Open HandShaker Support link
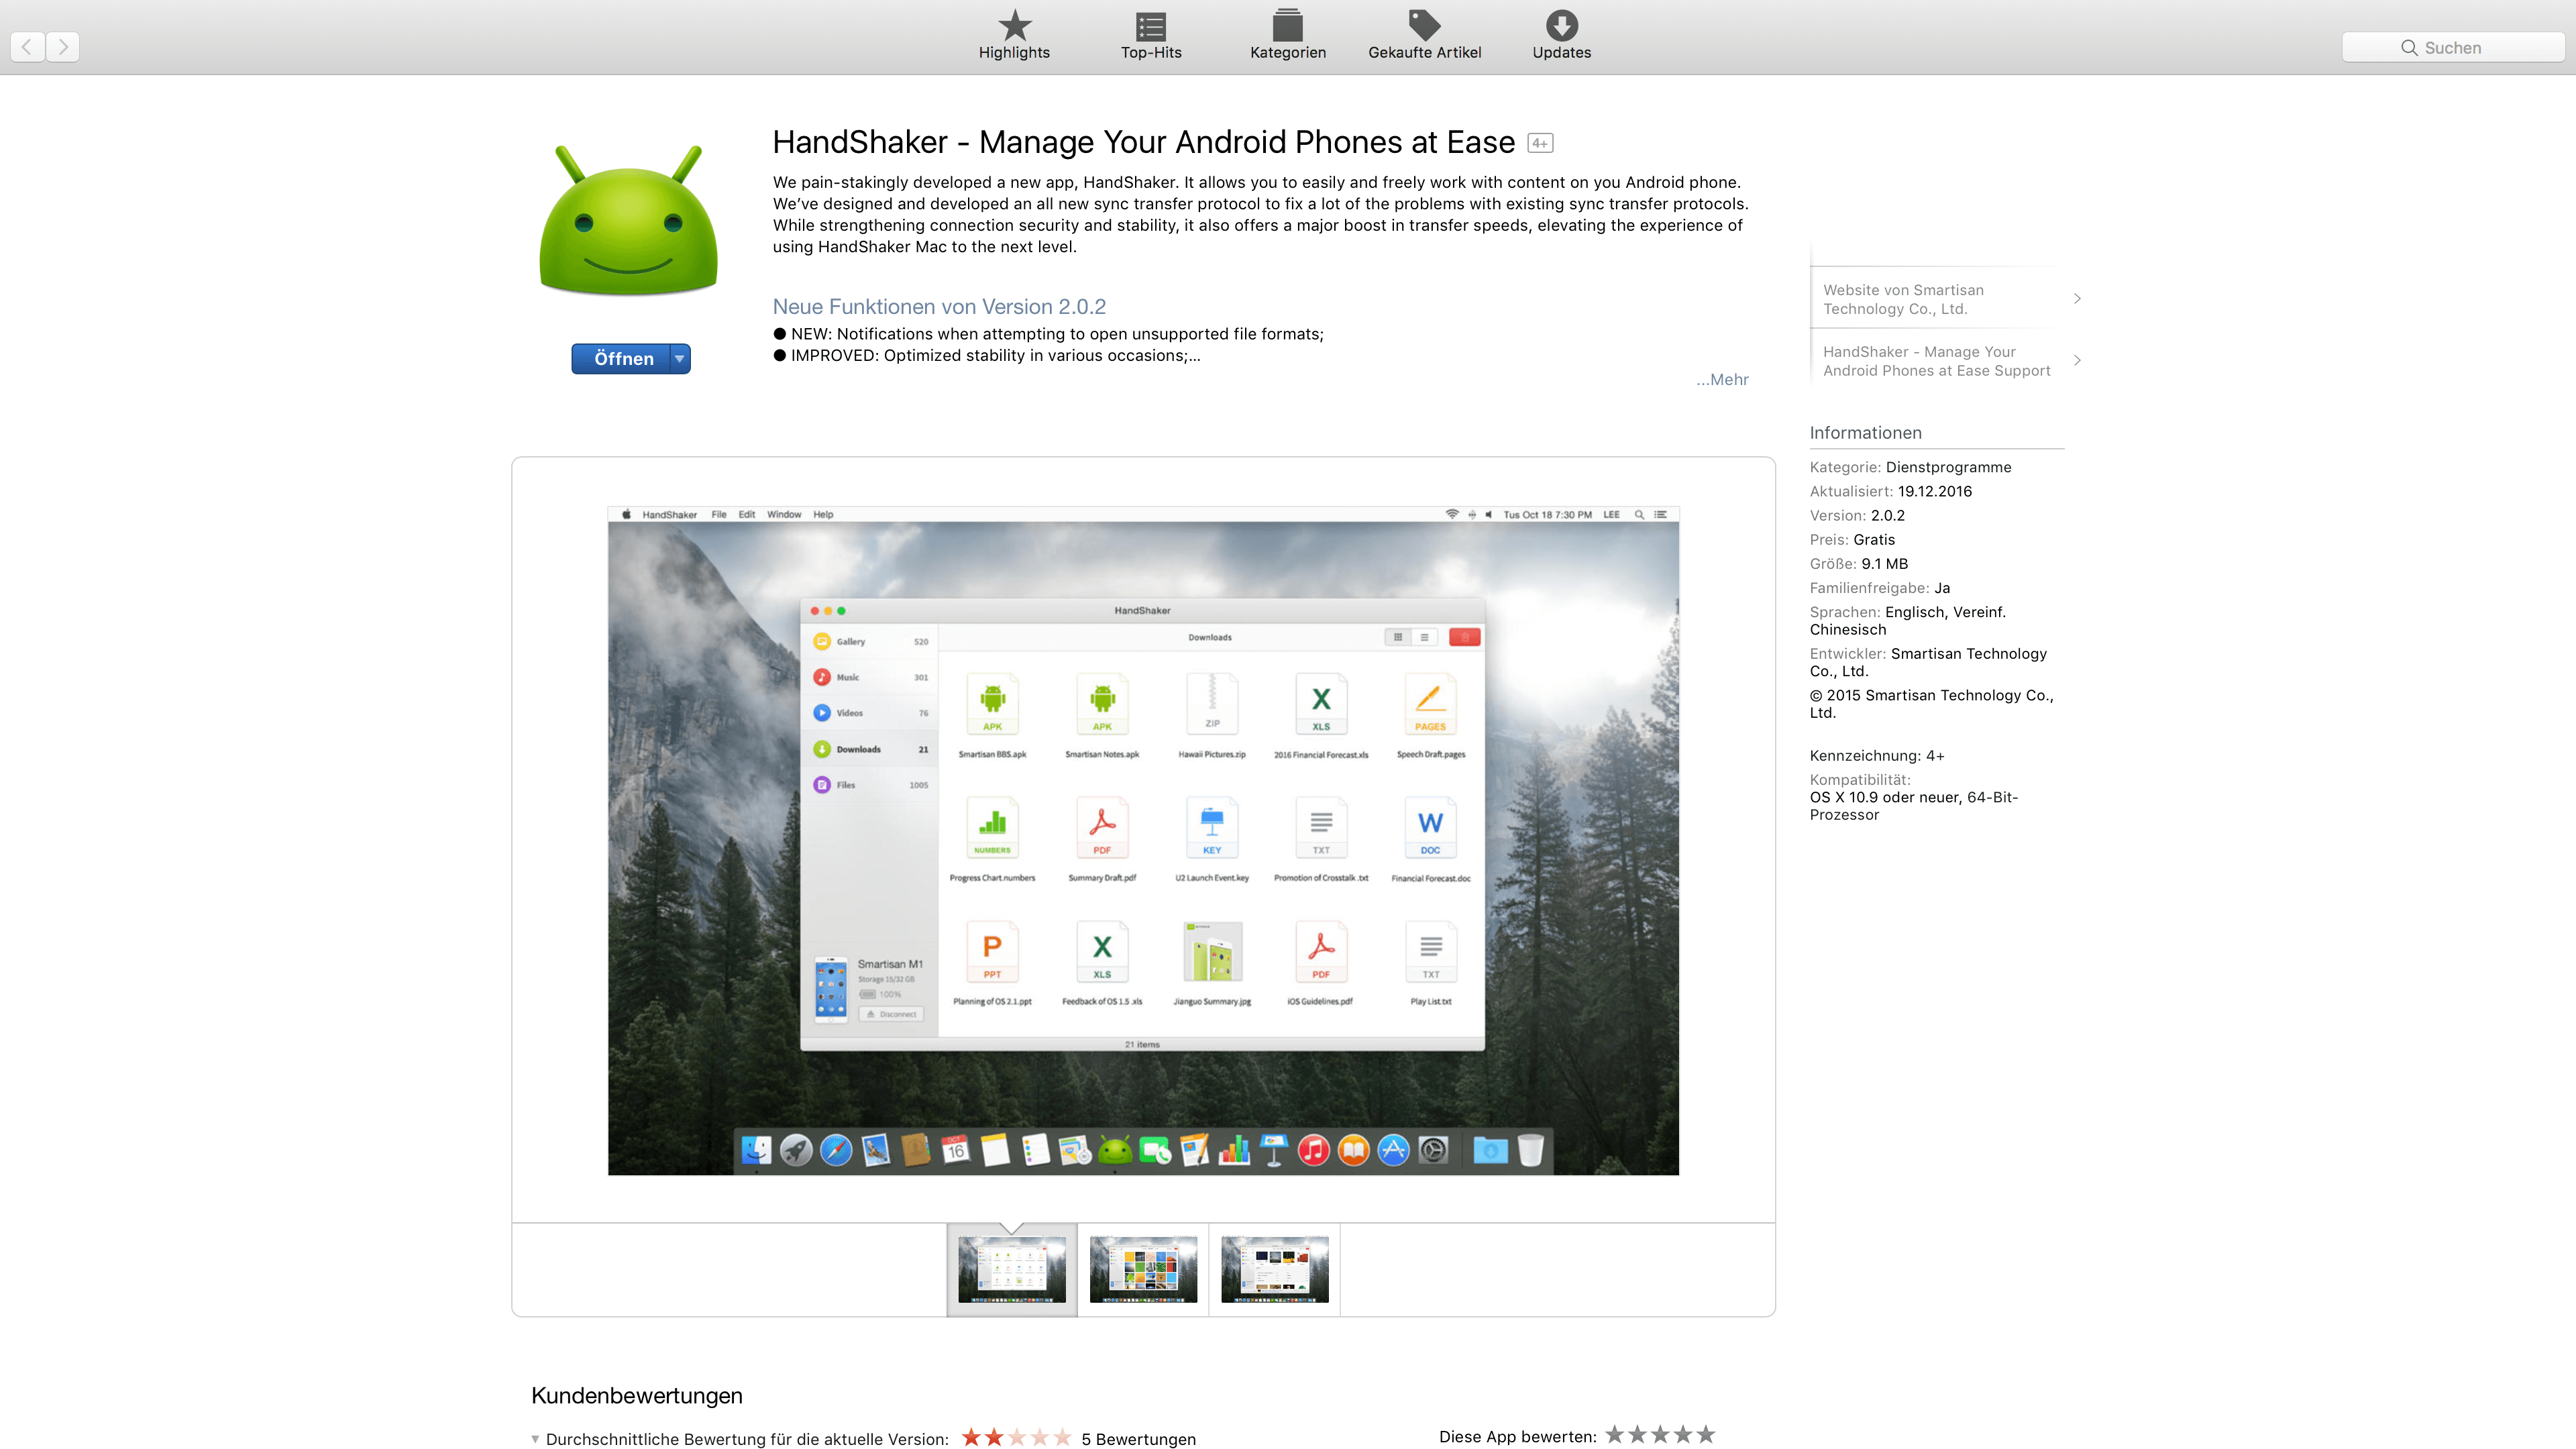The image size is (2576, 1449). [x=1936, y=361]
